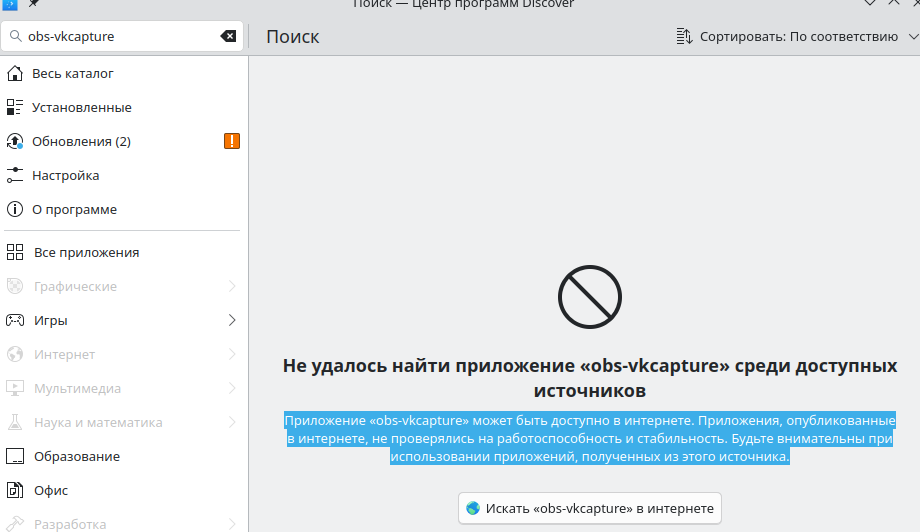Image resolution: width=920 pixels, height=532 pixels.
Task: Click the Настройка sliders icon
Action: click(15, 175)
